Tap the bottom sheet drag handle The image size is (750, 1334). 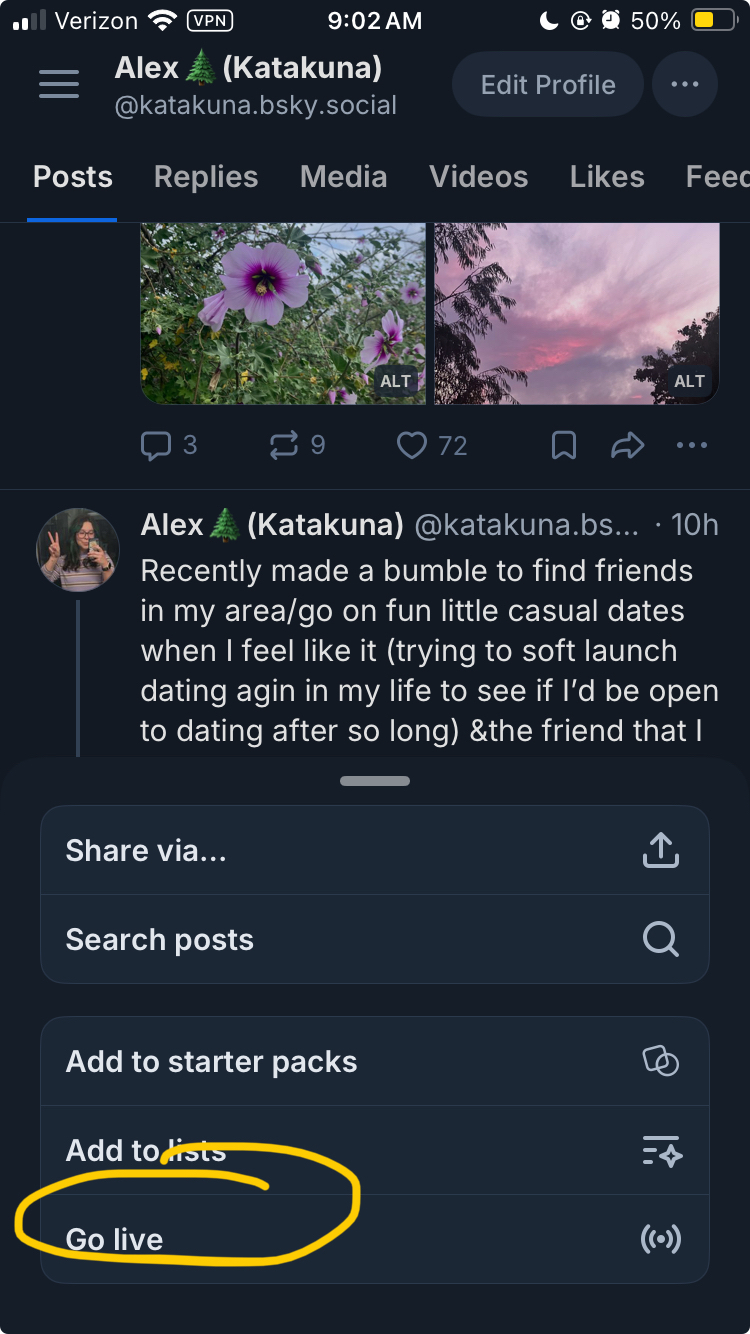(375, 781)
